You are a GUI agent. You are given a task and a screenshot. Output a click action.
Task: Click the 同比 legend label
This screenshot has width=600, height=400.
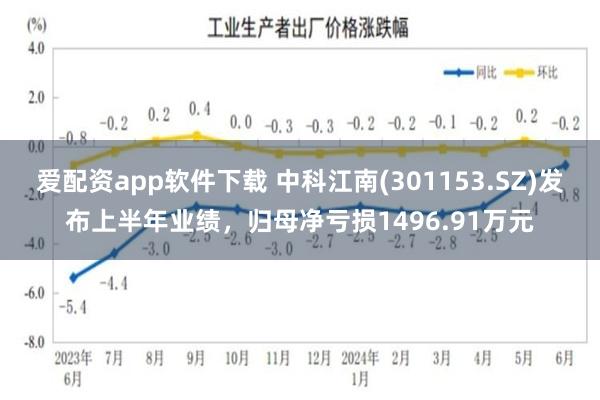[486, 72]
